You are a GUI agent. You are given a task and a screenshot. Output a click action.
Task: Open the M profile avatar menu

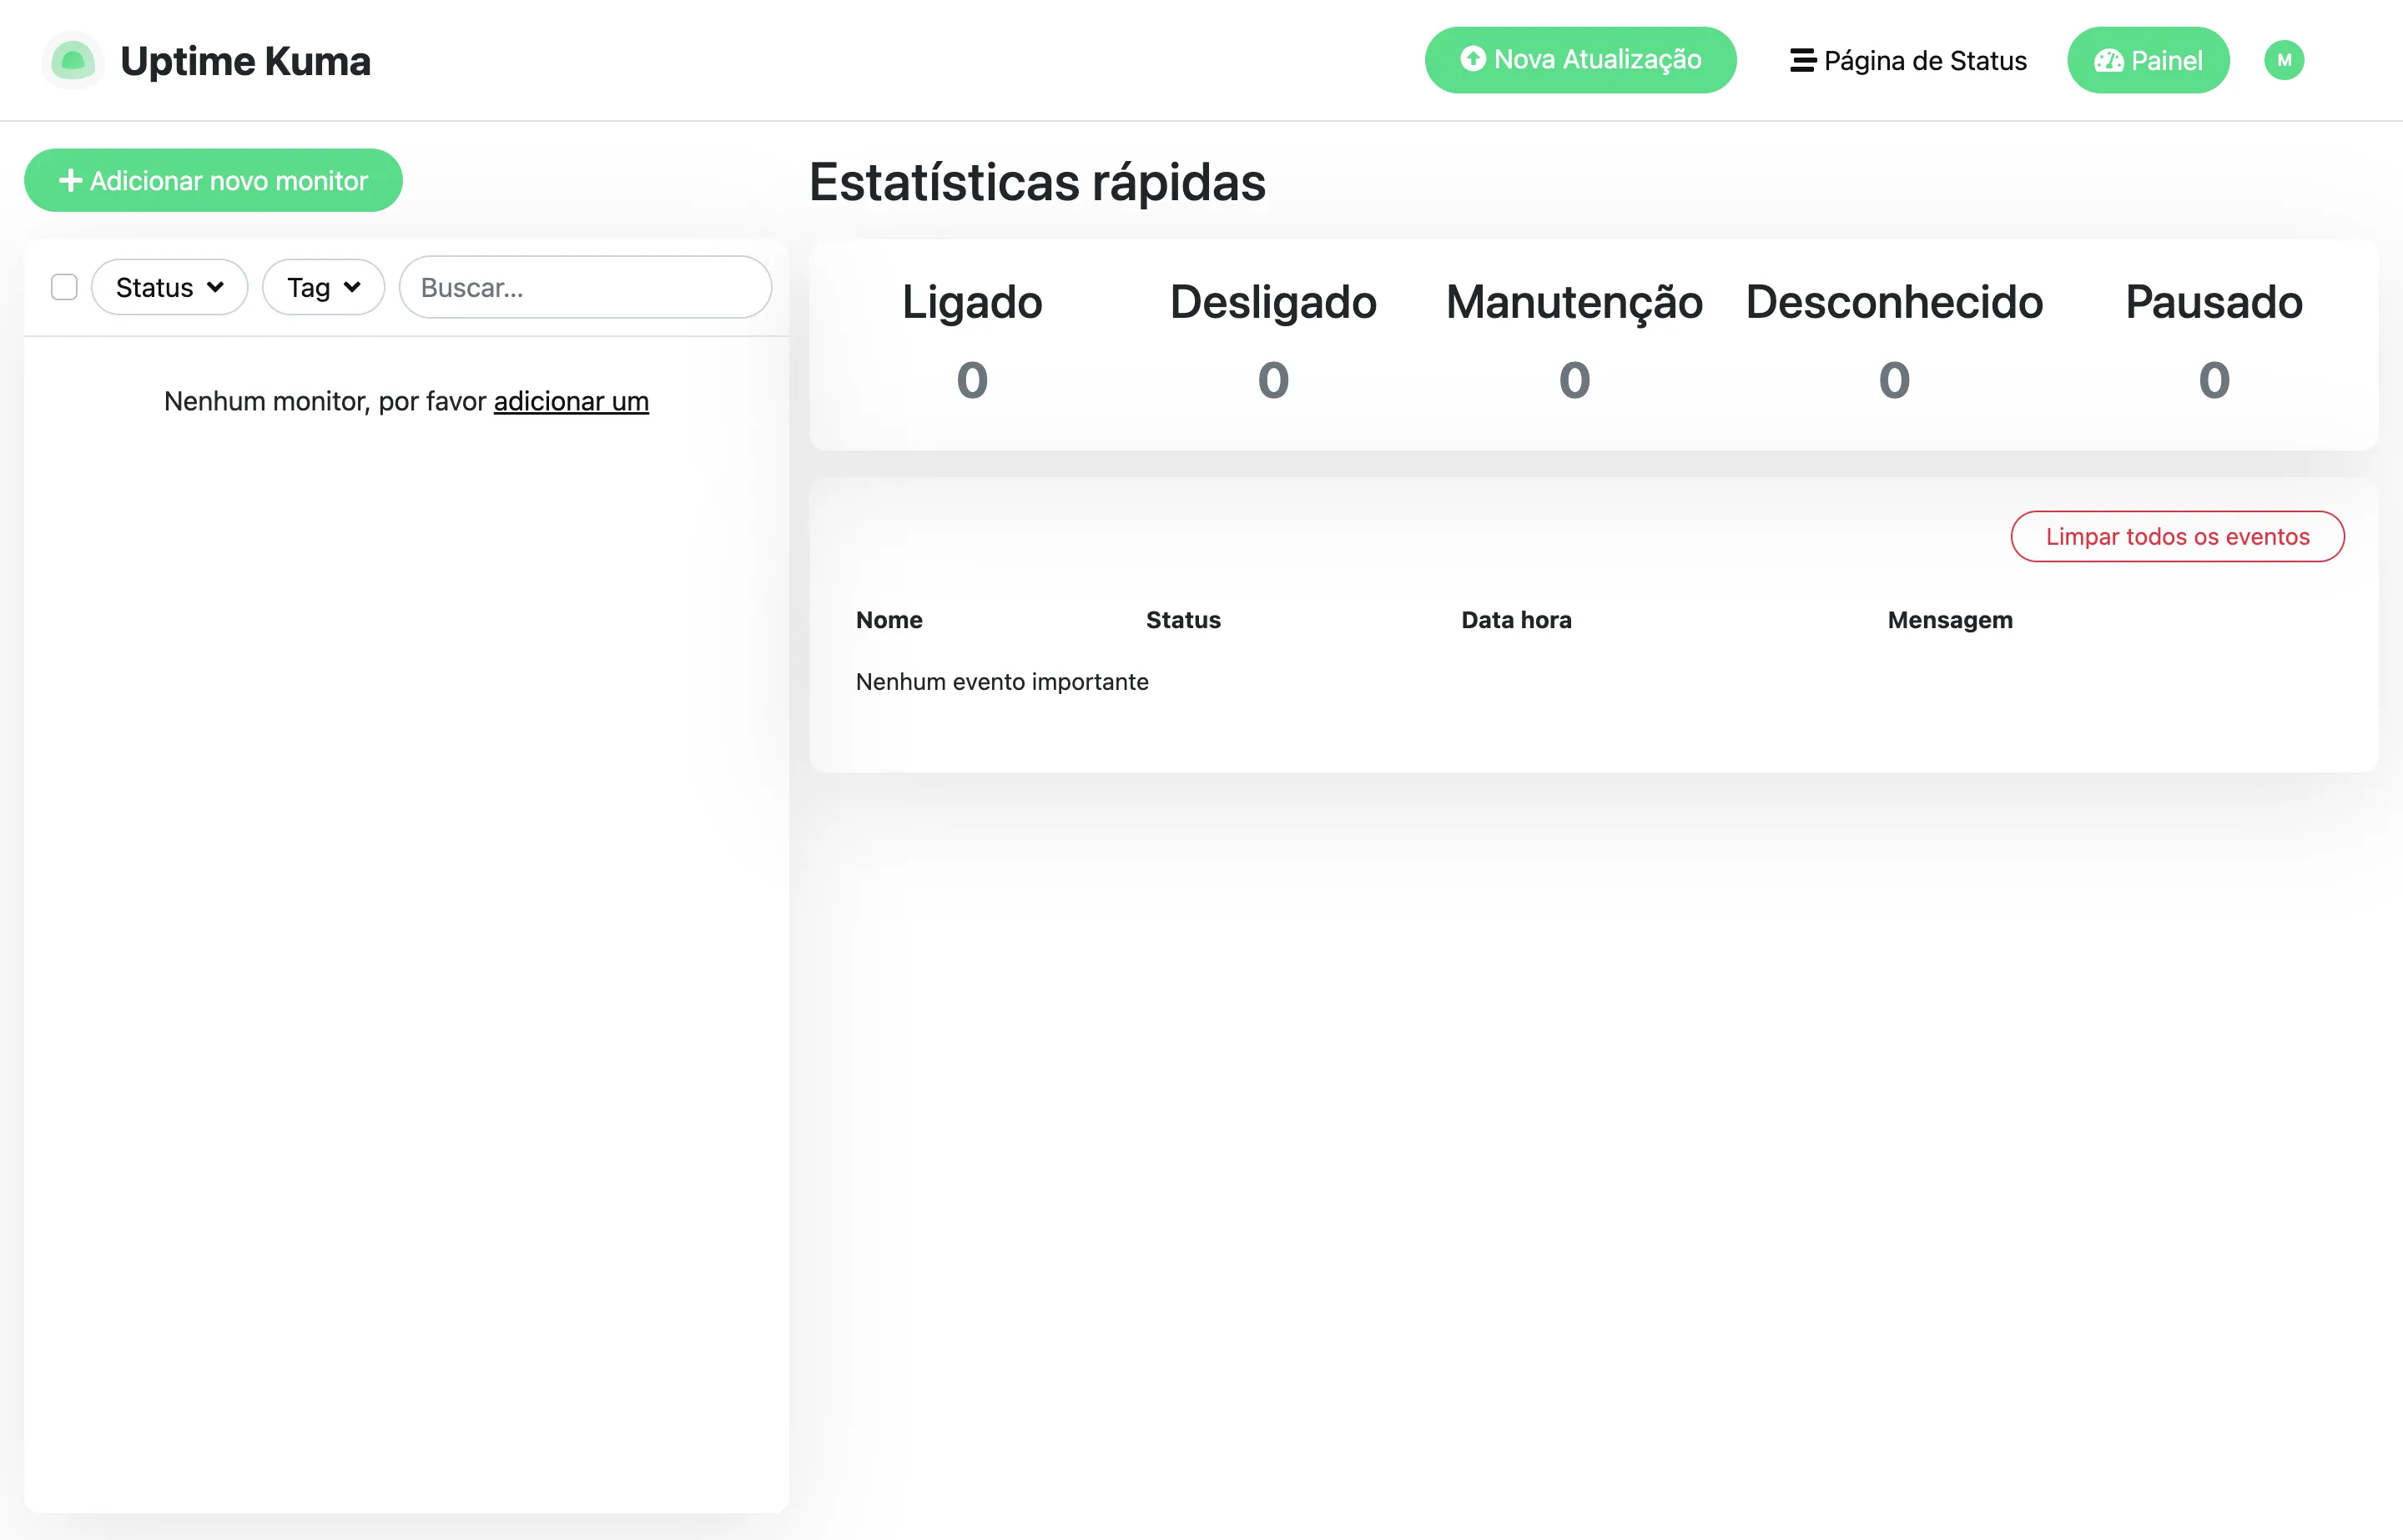[2284, 60]
